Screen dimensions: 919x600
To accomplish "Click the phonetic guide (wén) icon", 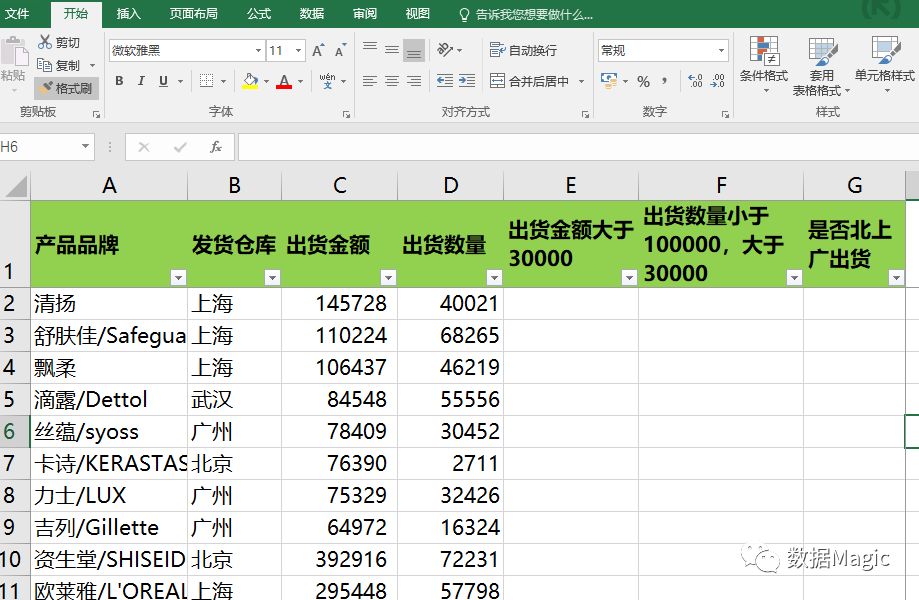I will [327, 81].
